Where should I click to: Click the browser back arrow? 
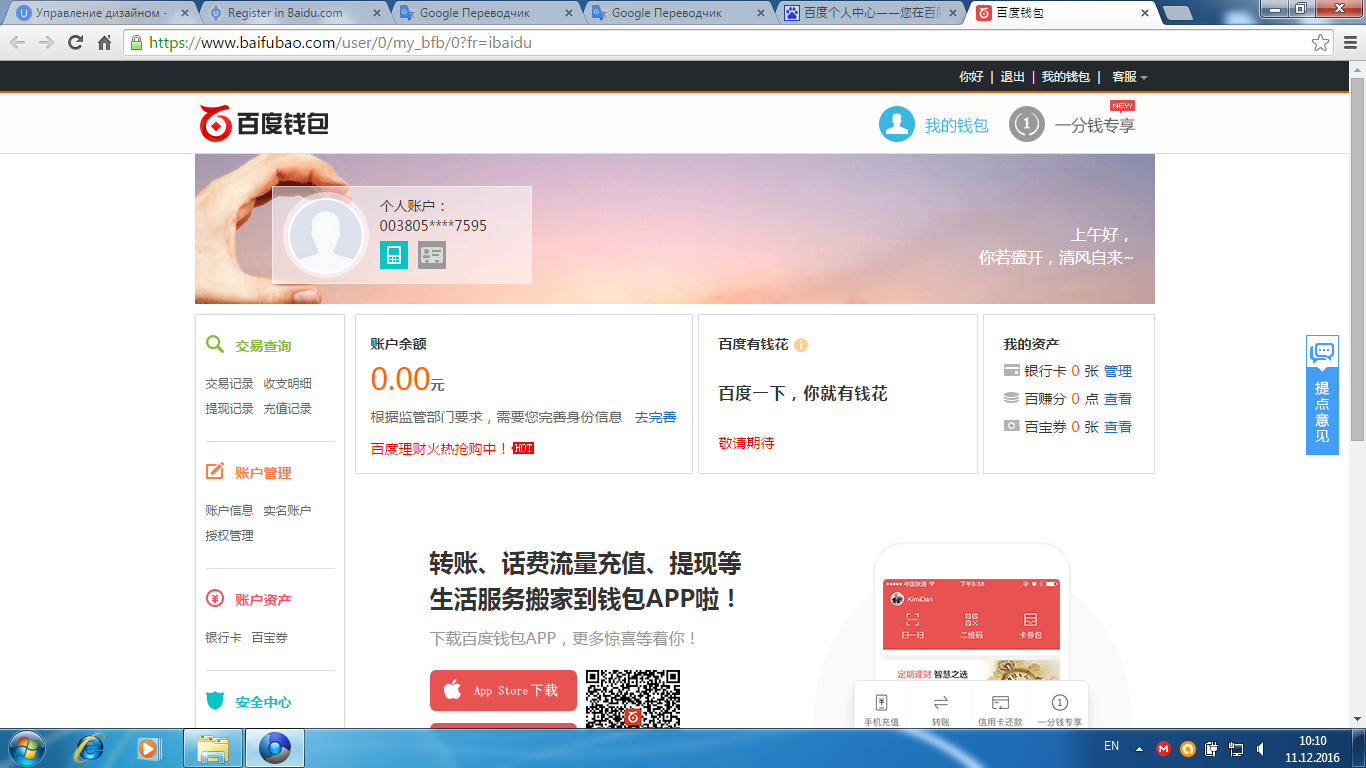(17, 43)
